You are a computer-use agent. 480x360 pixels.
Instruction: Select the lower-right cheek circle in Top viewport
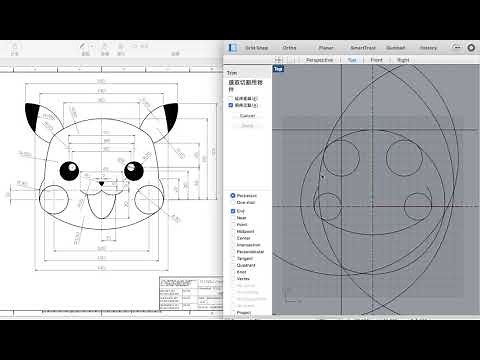click(418, 206)
